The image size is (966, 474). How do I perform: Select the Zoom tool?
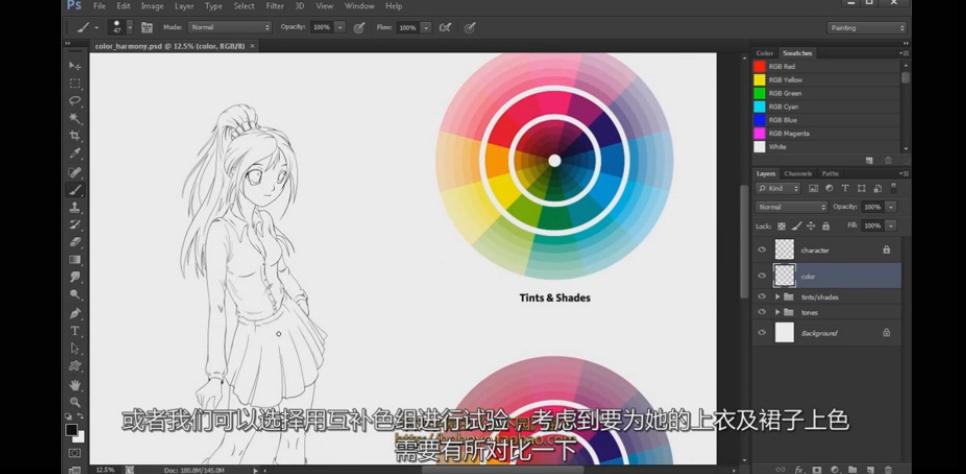tap(75, 402)
